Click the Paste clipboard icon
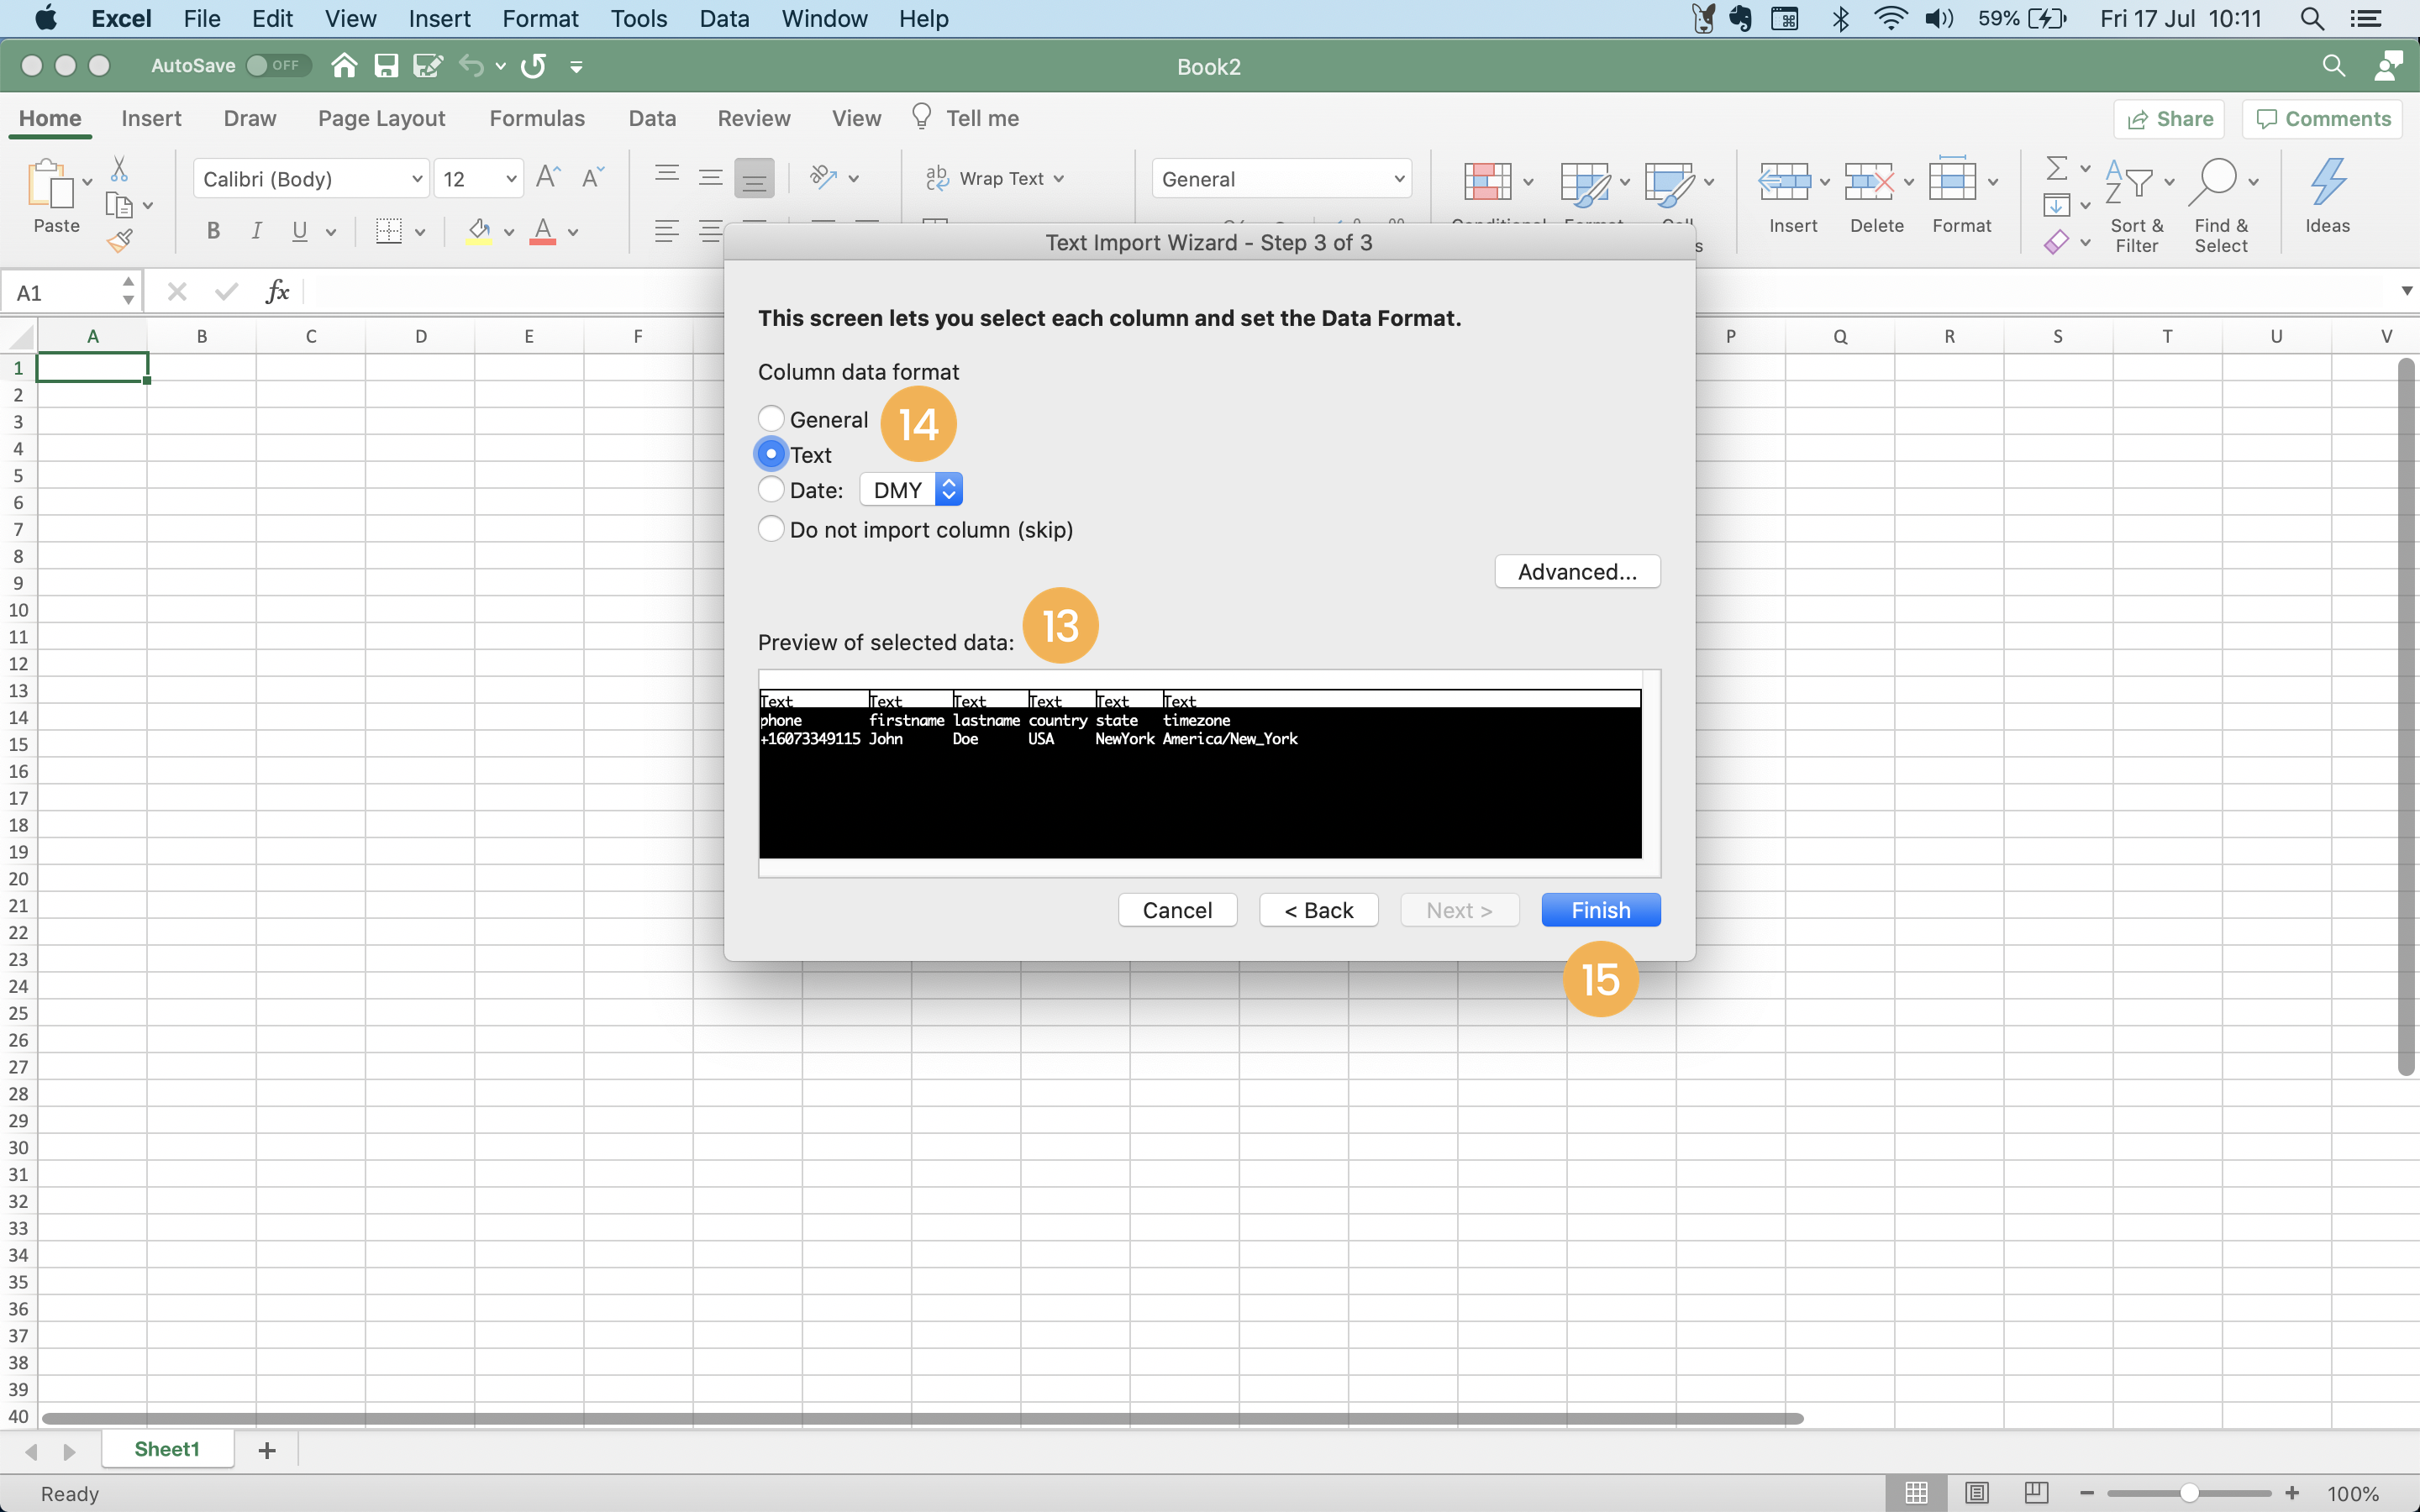 (x=50, y=184)
